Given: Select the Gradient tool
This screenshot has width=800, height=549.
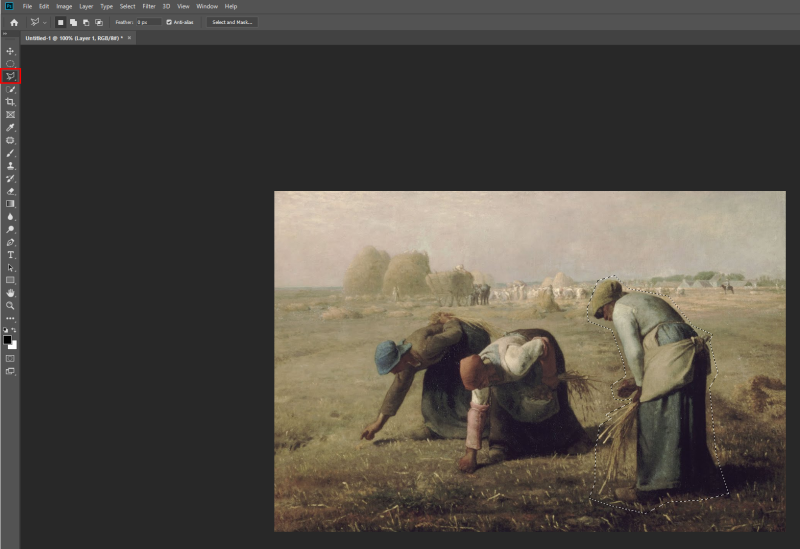Looking at the screenshot, I should coord(10,204).
